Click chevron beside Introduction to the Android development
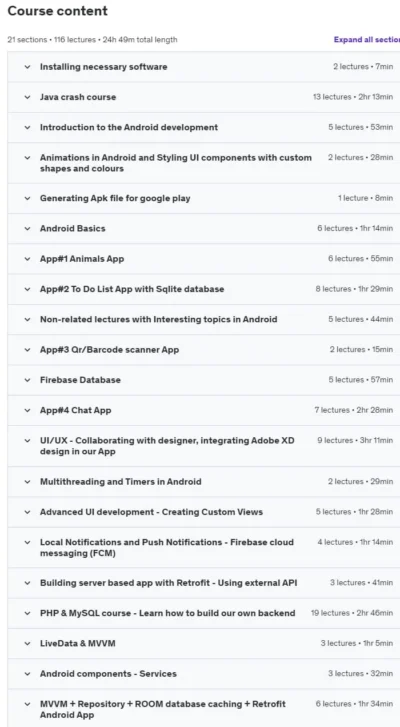 click(x=27, y=127)
